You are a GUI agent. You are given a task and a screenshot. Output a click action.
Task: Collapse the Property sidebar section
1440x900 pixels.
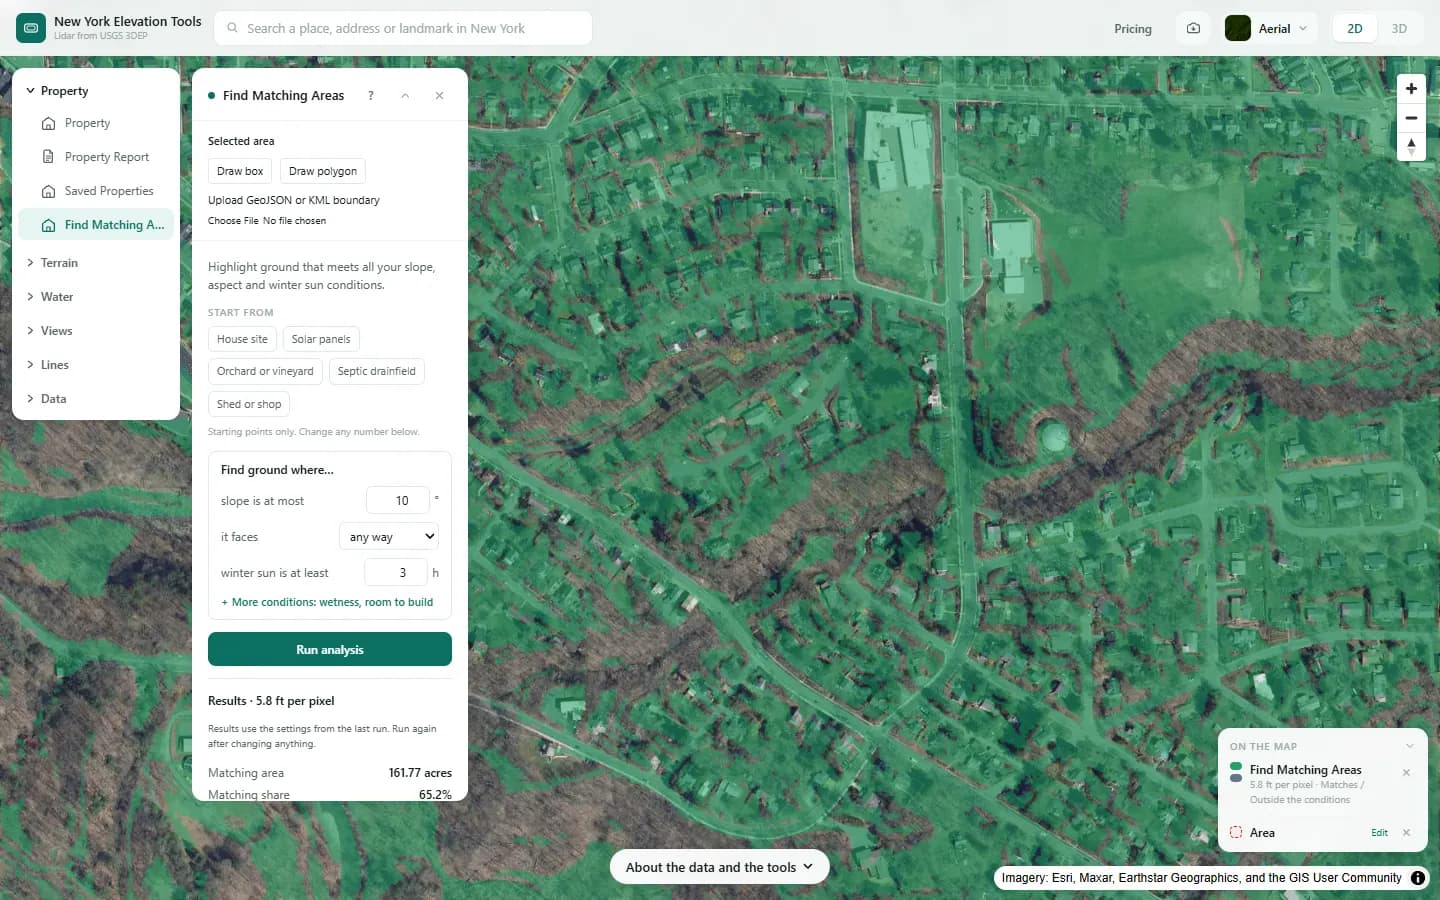[96, 91]
